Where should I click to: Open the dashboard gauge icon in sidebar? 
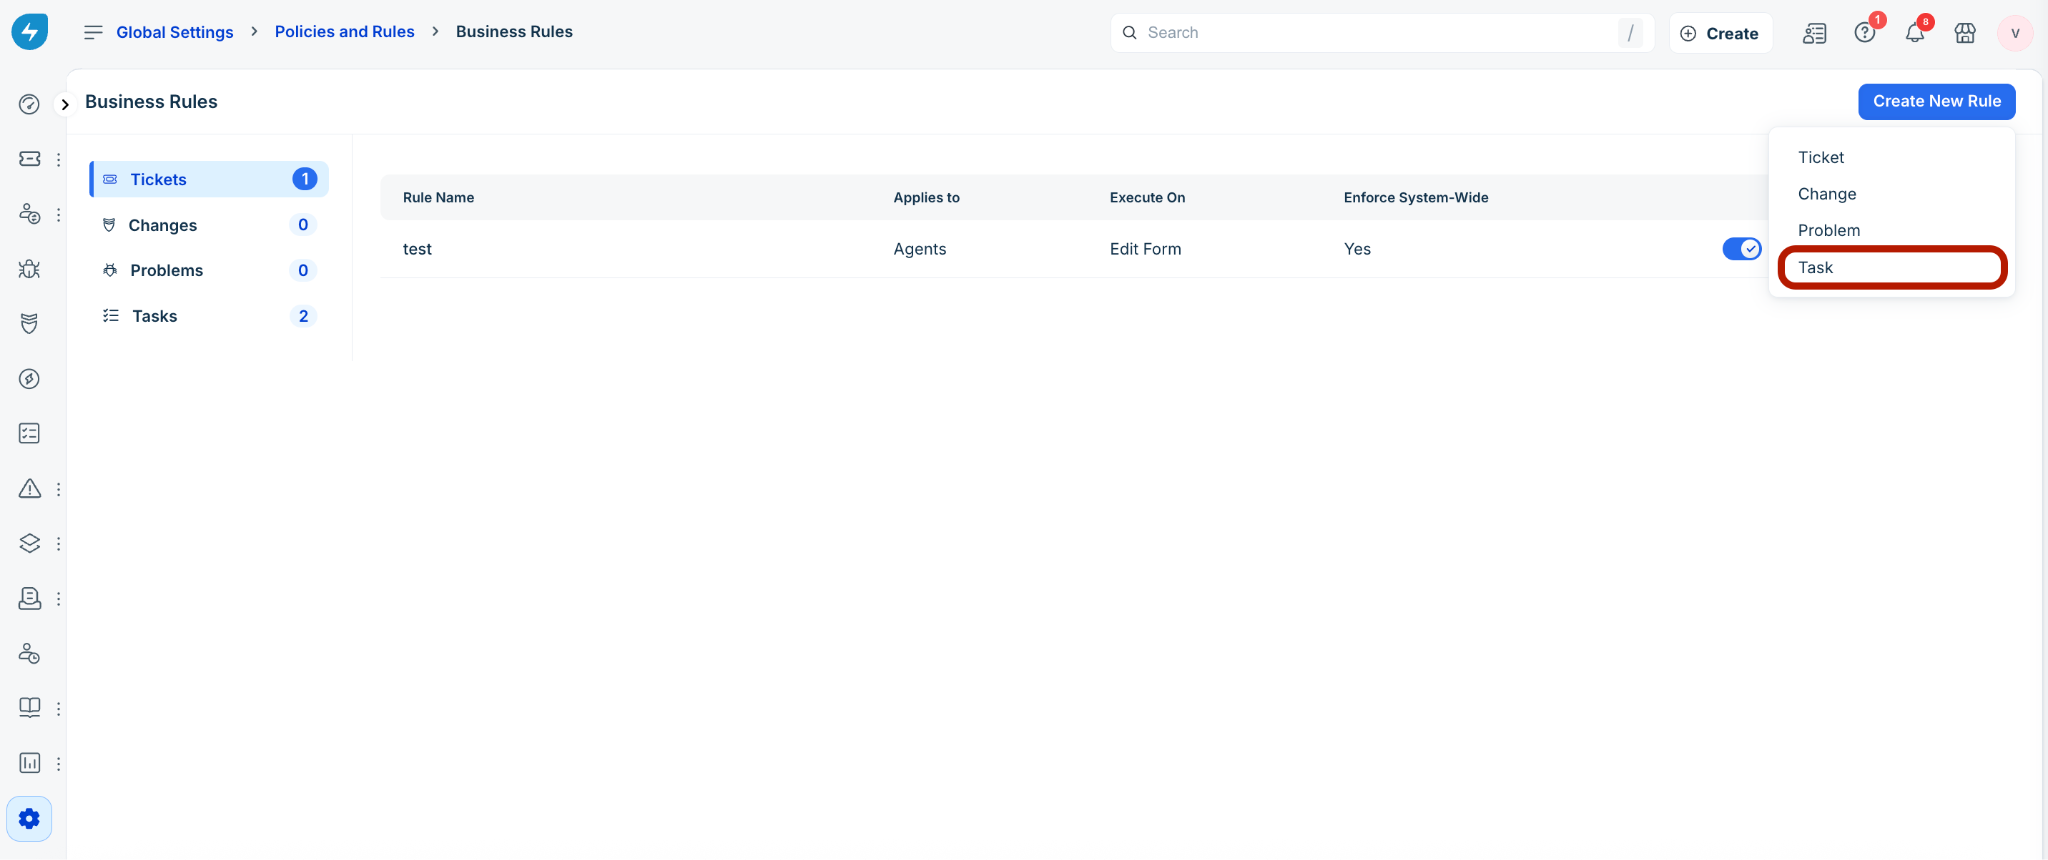[29, 104]
